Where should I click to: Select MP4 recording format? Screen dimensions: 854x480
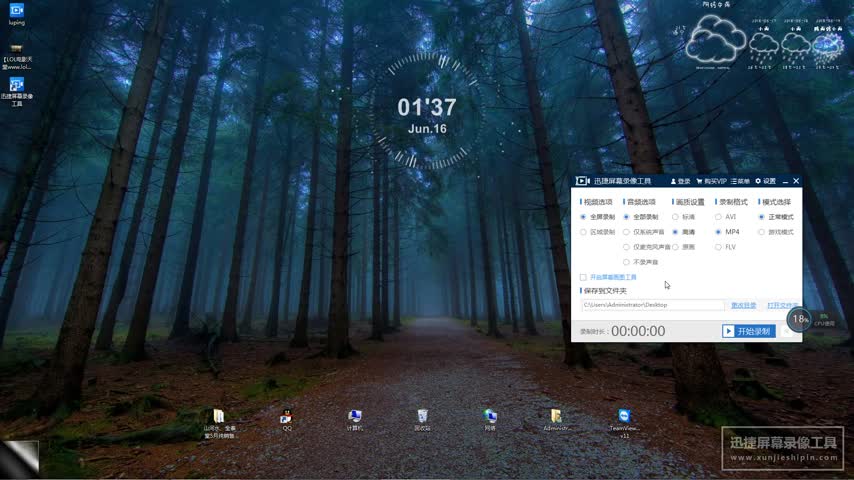727,232
